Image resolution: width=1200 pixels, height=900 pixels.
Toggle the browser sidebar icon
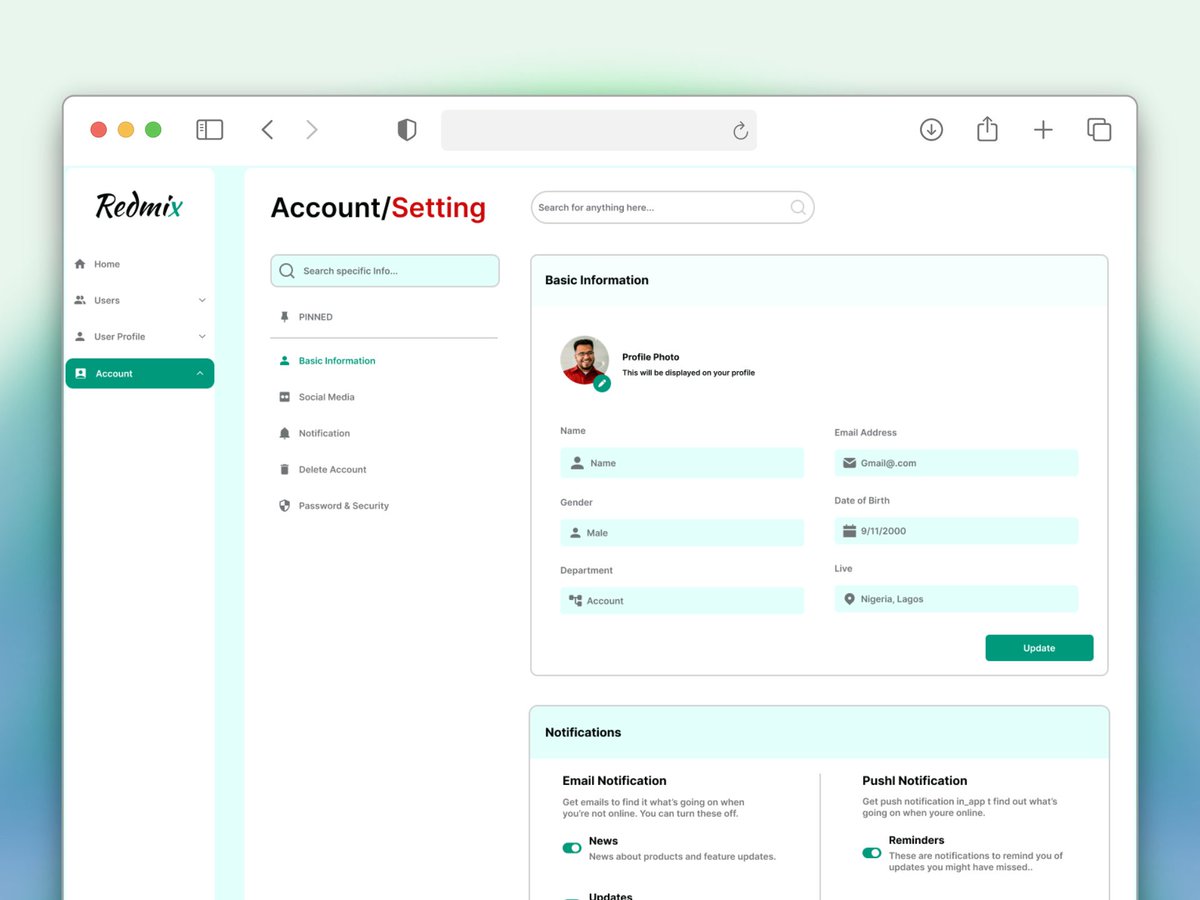coord(209,130)
